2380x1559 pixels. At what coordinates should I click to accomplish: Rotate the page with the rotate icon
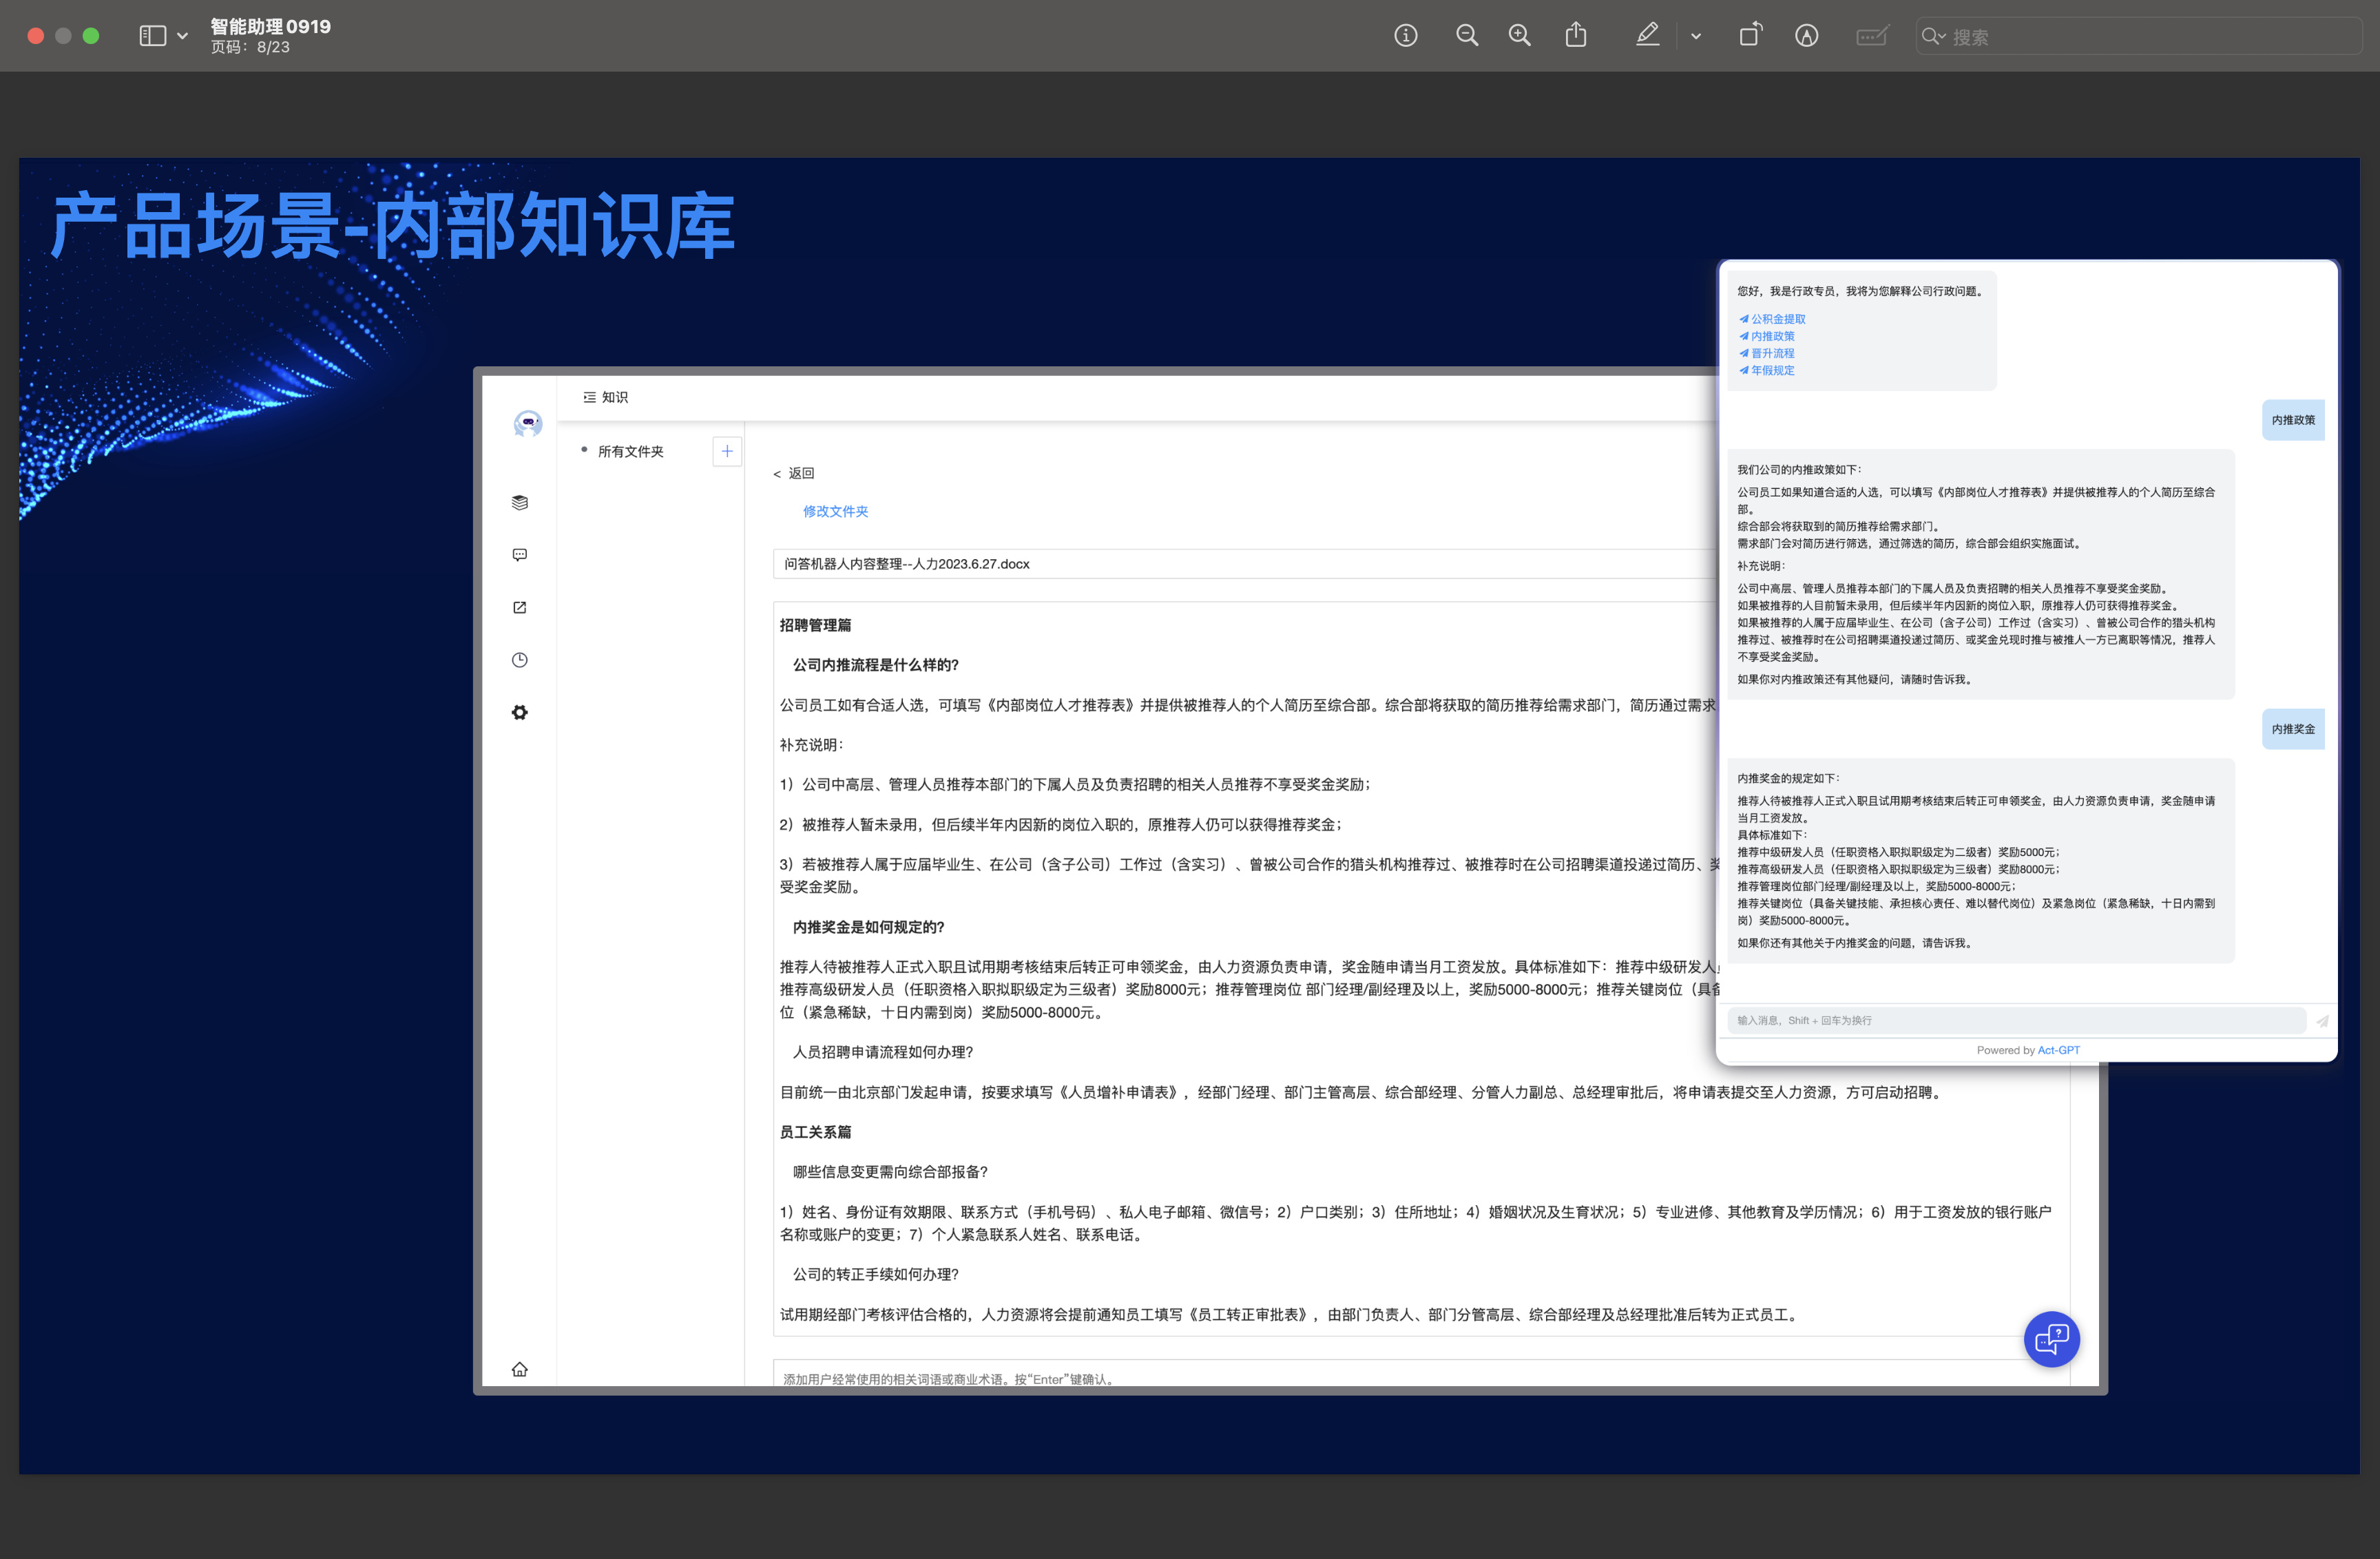(x=1750, y=36)
